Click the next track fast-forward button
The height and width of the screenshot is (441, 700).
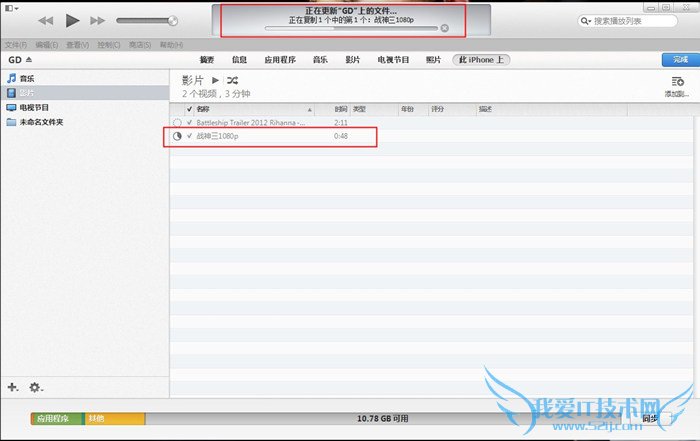point(97,21)
